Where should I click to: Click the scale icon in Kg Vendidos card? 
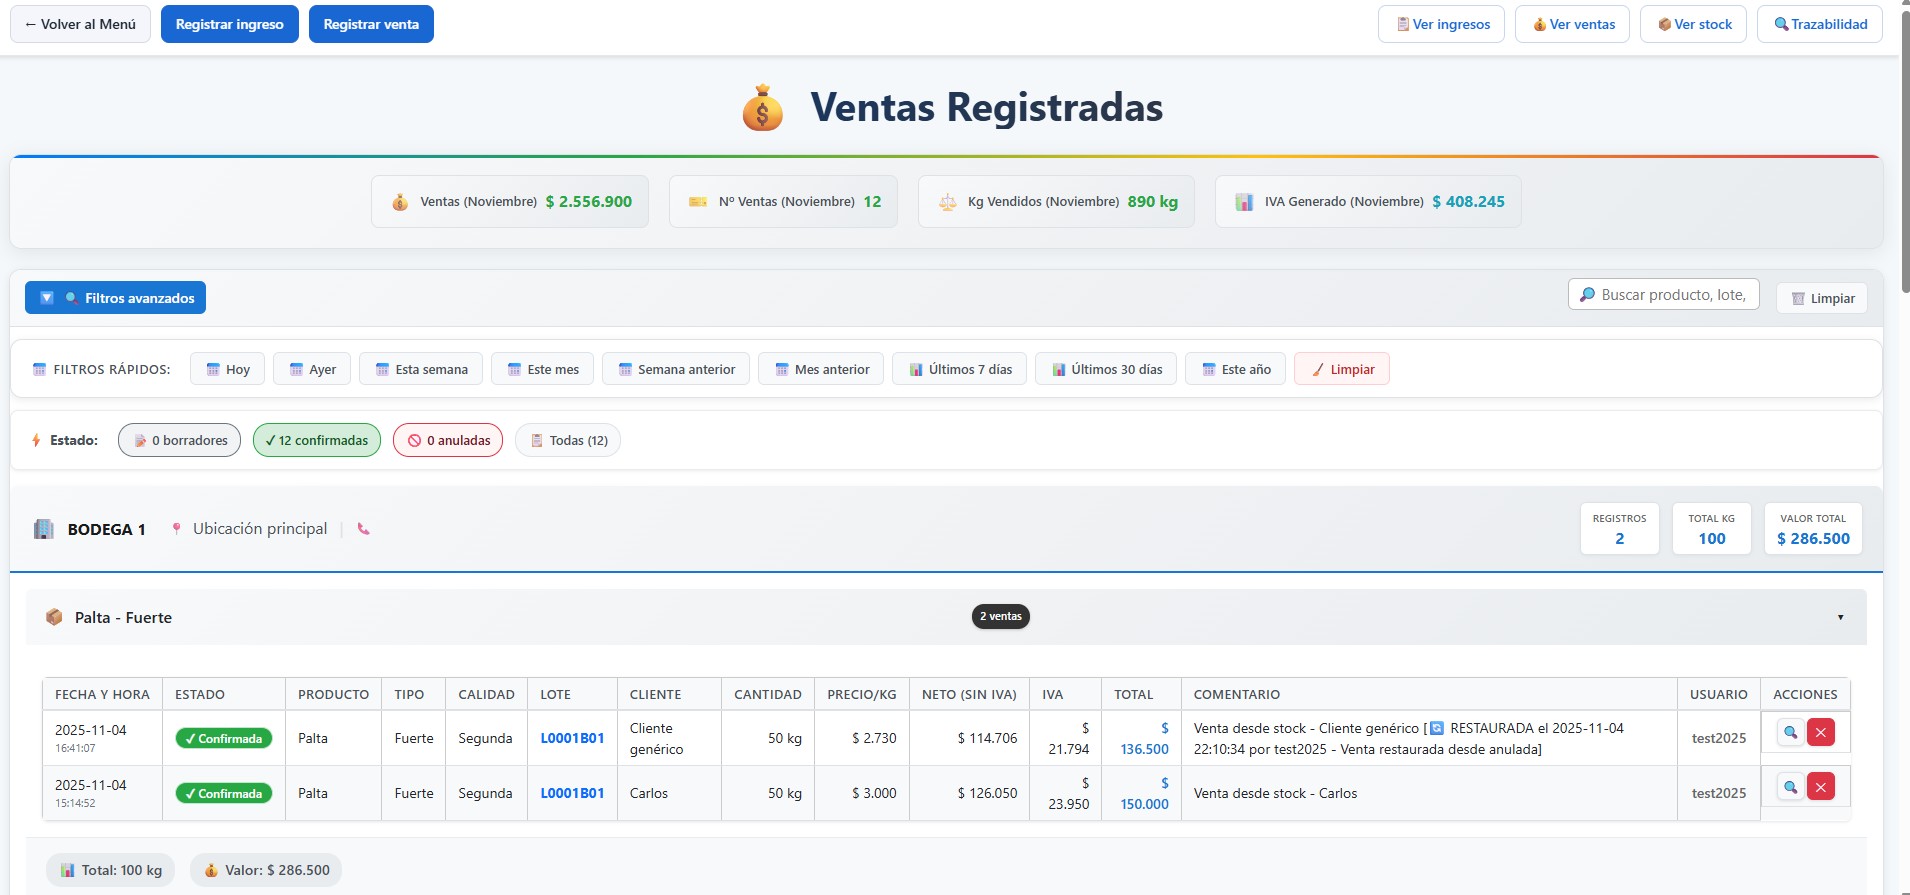click(x=947, y=202)
